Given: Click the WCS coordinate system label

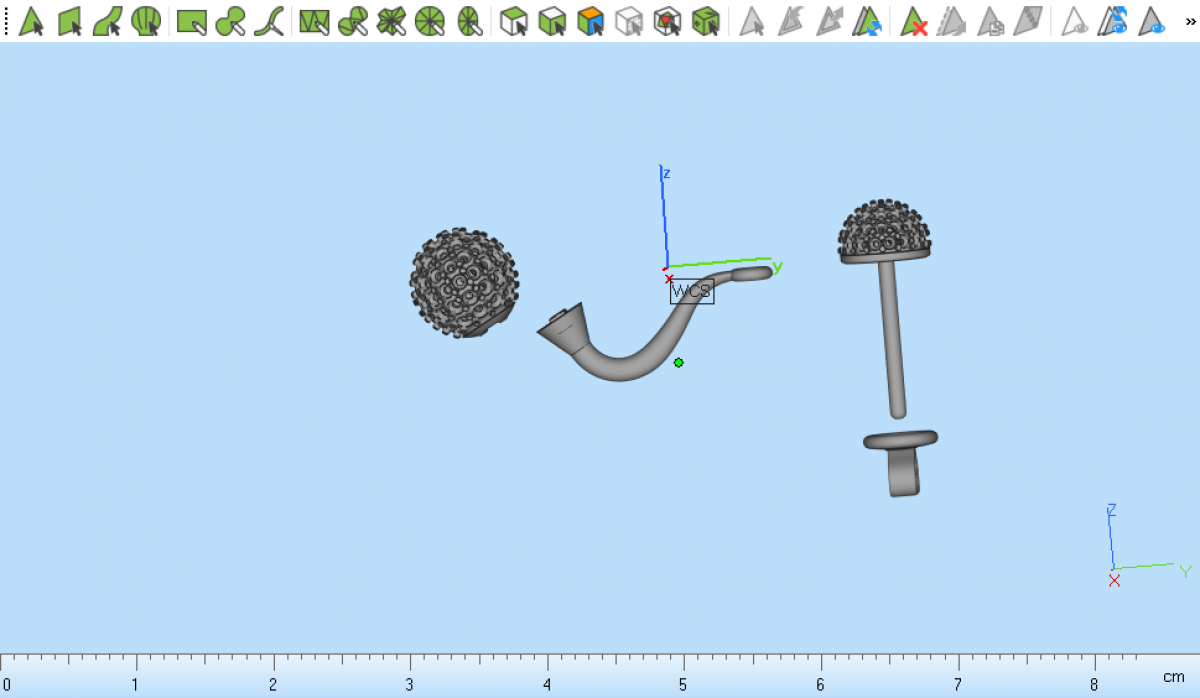Looking at the screenshot, I should (x=691, y=292).
